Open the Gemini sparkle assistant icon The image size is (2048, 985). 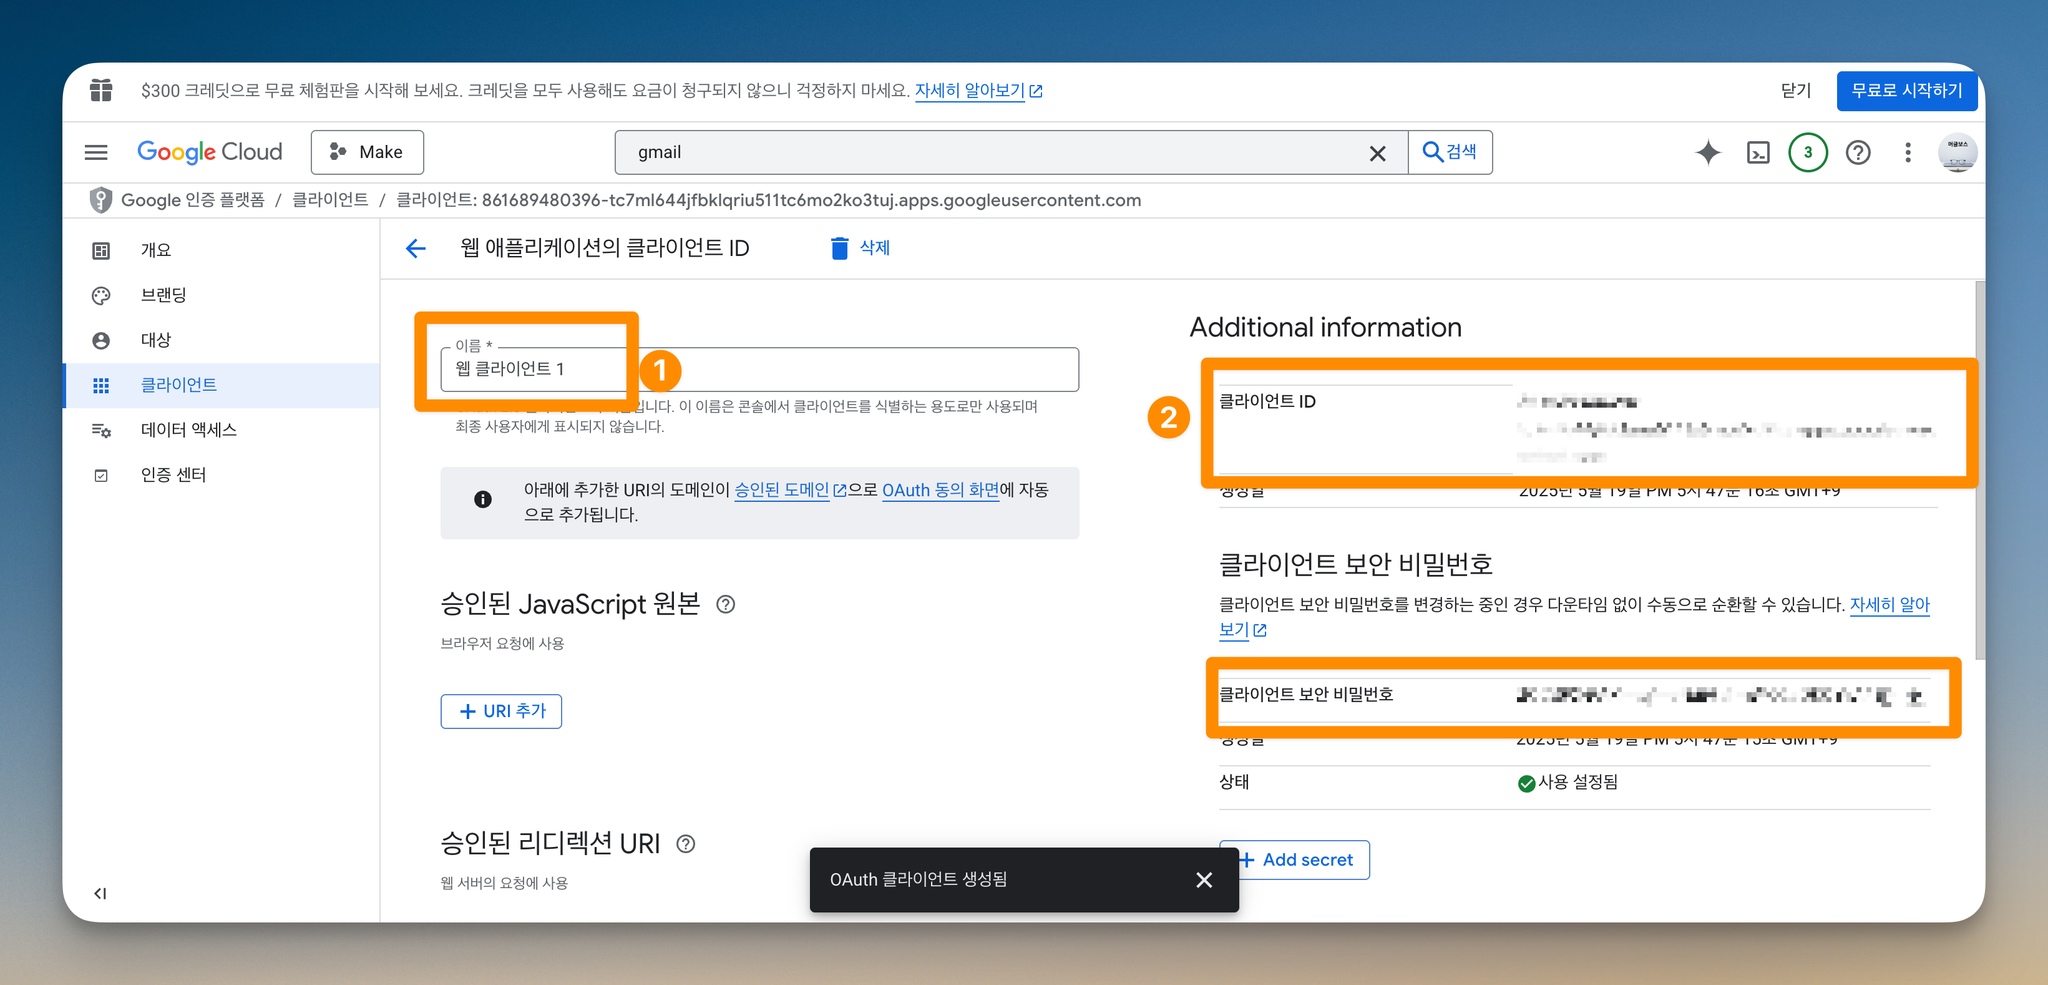[1708, 152]
